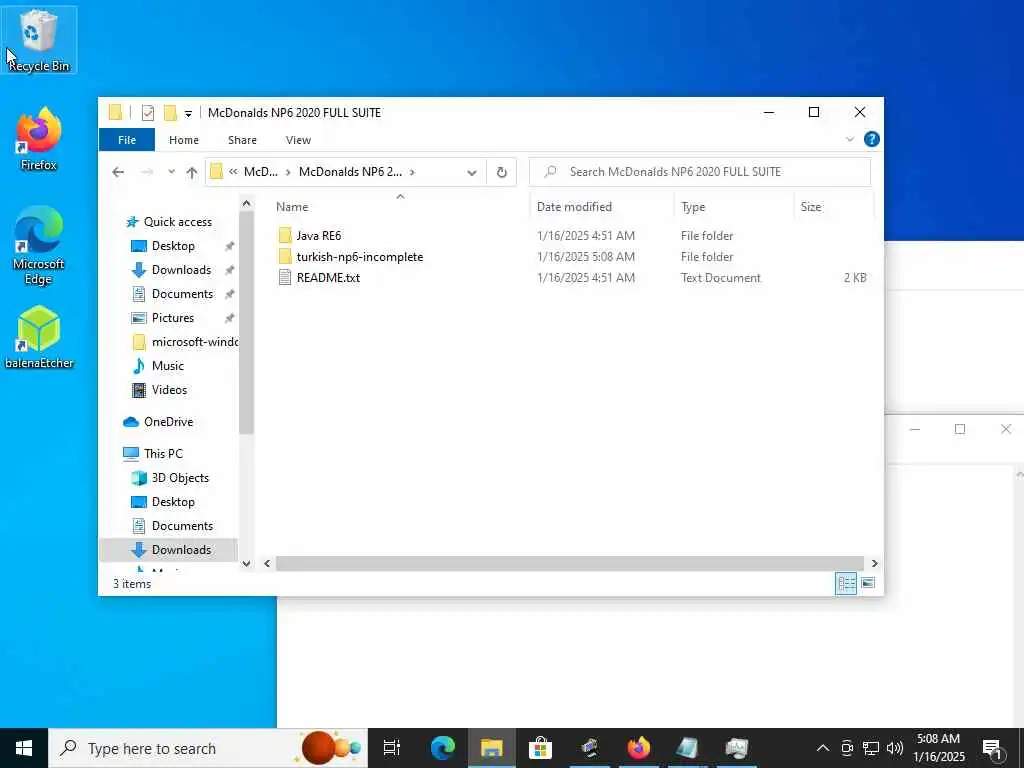Click the New folder quick access toolbar icon
The height and width of the screenshot is (768, 1024).
(x=170, y=113)
